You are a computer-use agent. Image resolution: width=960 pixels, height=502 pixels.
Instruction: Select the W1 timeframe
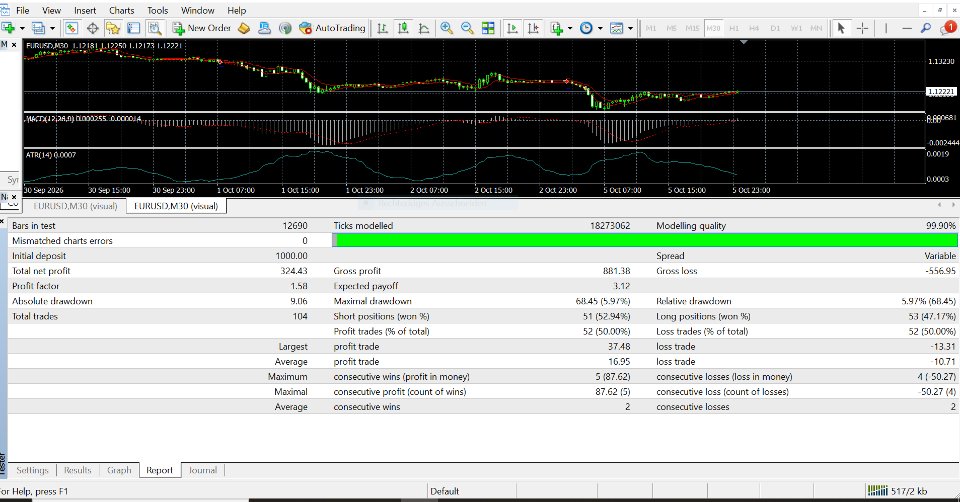pyautogui.click(x=796, y=28)
